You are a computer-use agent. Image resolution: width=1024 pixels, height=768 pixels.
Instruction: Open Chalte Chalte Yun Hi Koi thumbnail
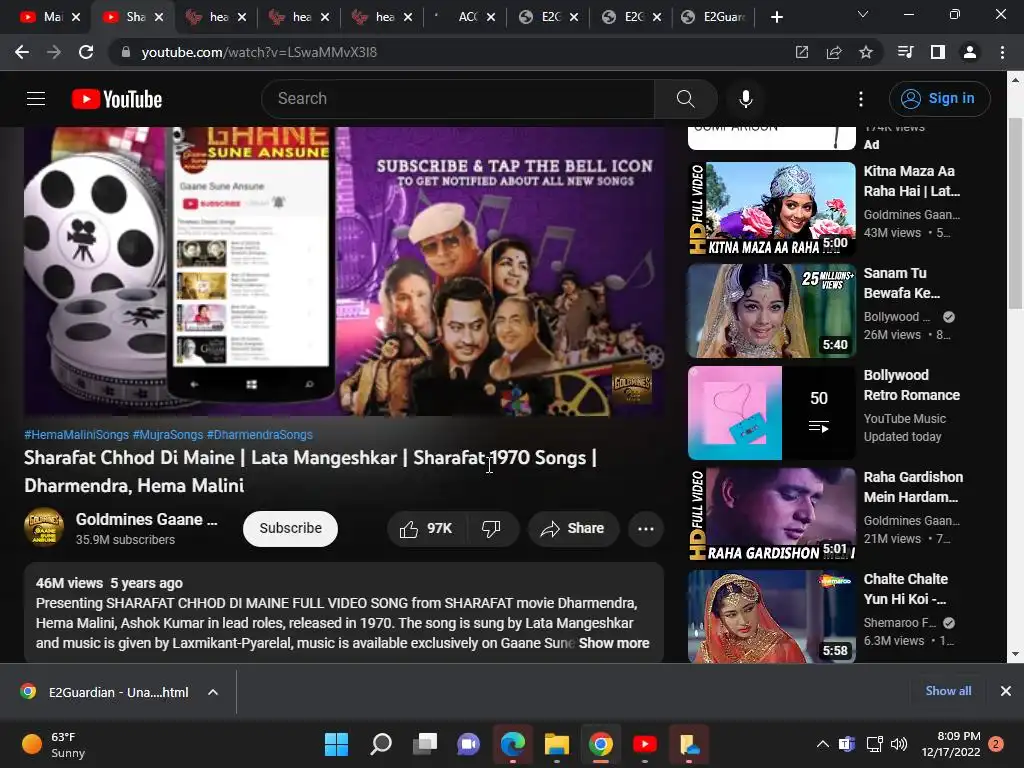(x=771, y=616)
